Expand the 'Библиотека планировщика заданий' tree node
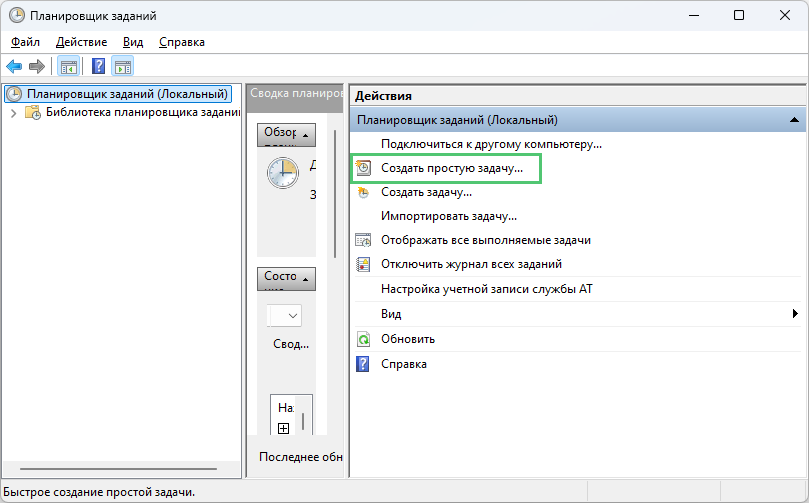This screenshot has width=809, height=503. [13, 113]
